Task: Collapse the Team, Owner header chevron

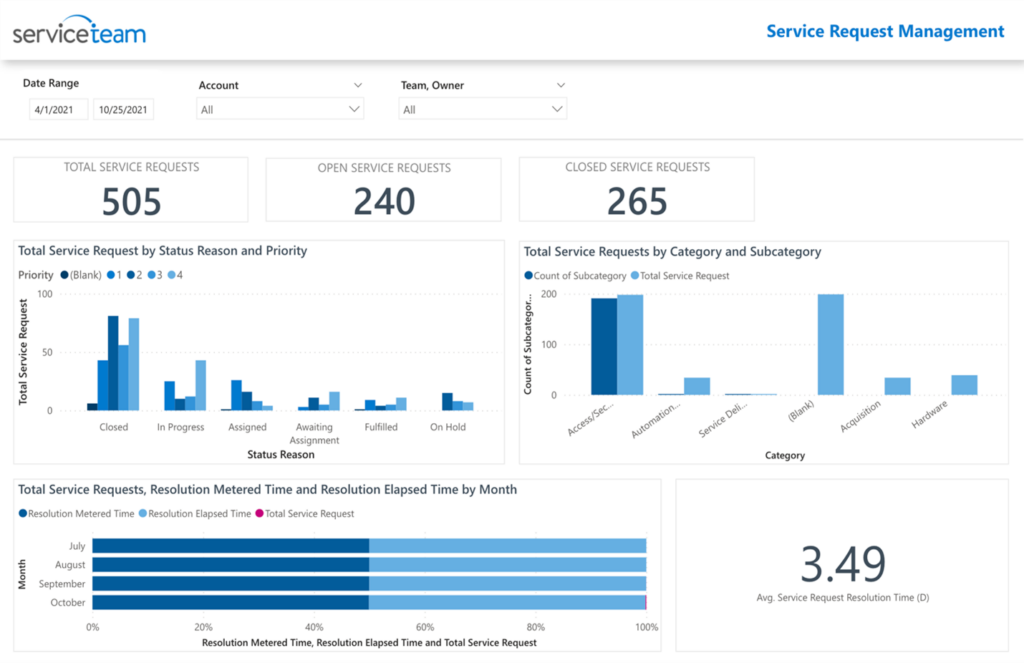Action: coord(560,85)
